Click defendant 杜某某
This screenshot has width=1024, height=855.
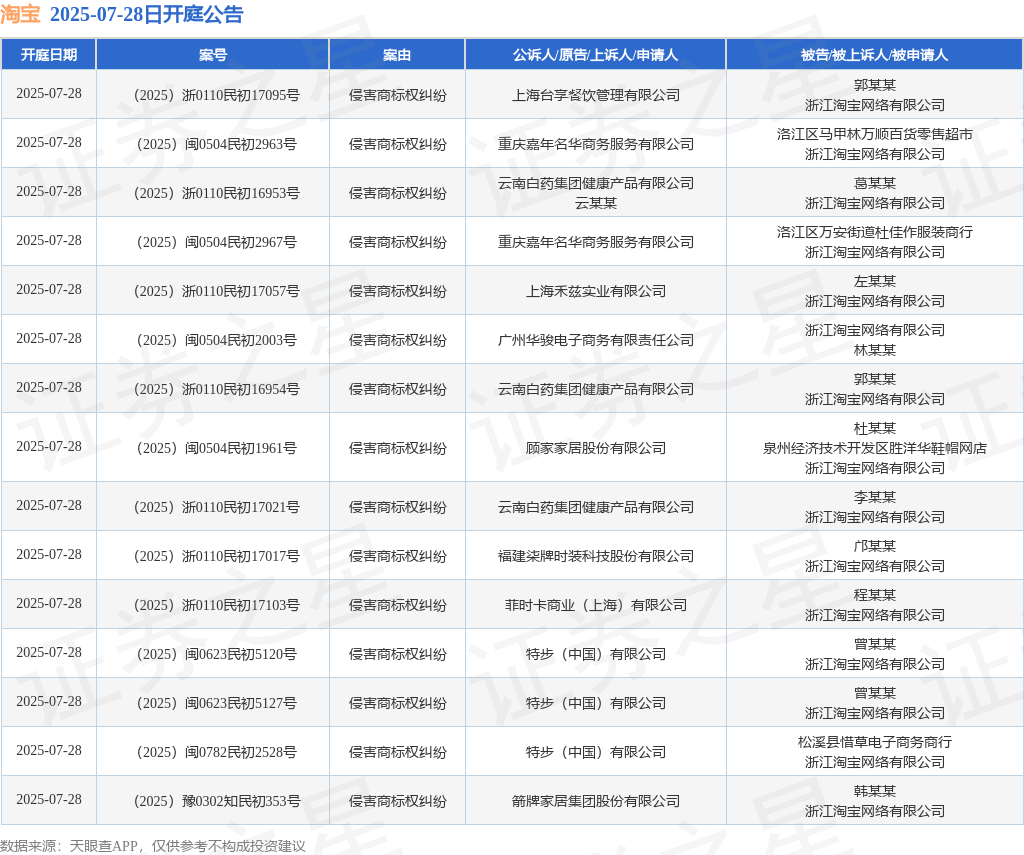point(874,428)
